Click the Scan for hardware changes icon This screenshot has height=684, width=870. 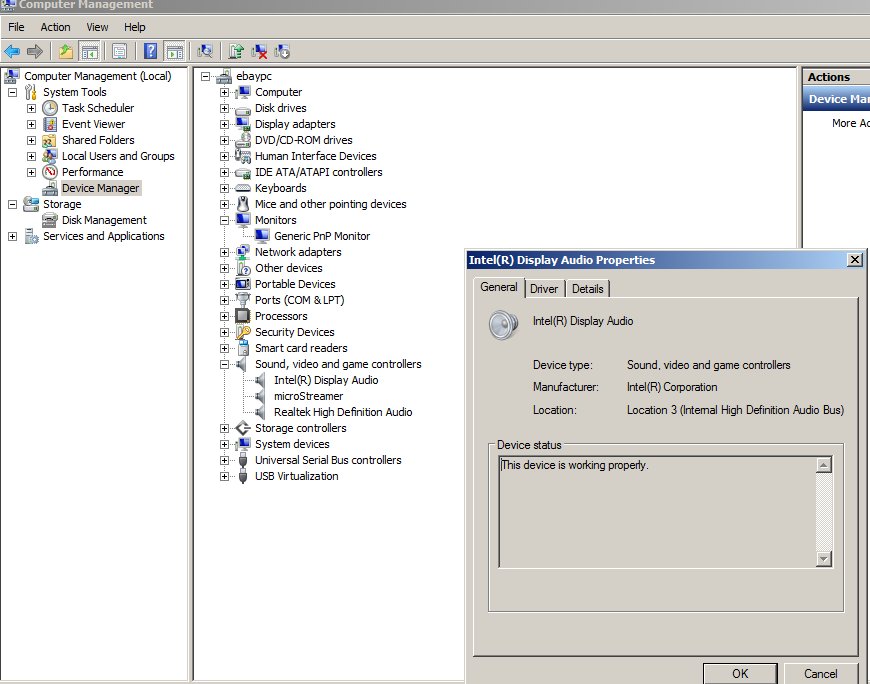coord(204,51)
